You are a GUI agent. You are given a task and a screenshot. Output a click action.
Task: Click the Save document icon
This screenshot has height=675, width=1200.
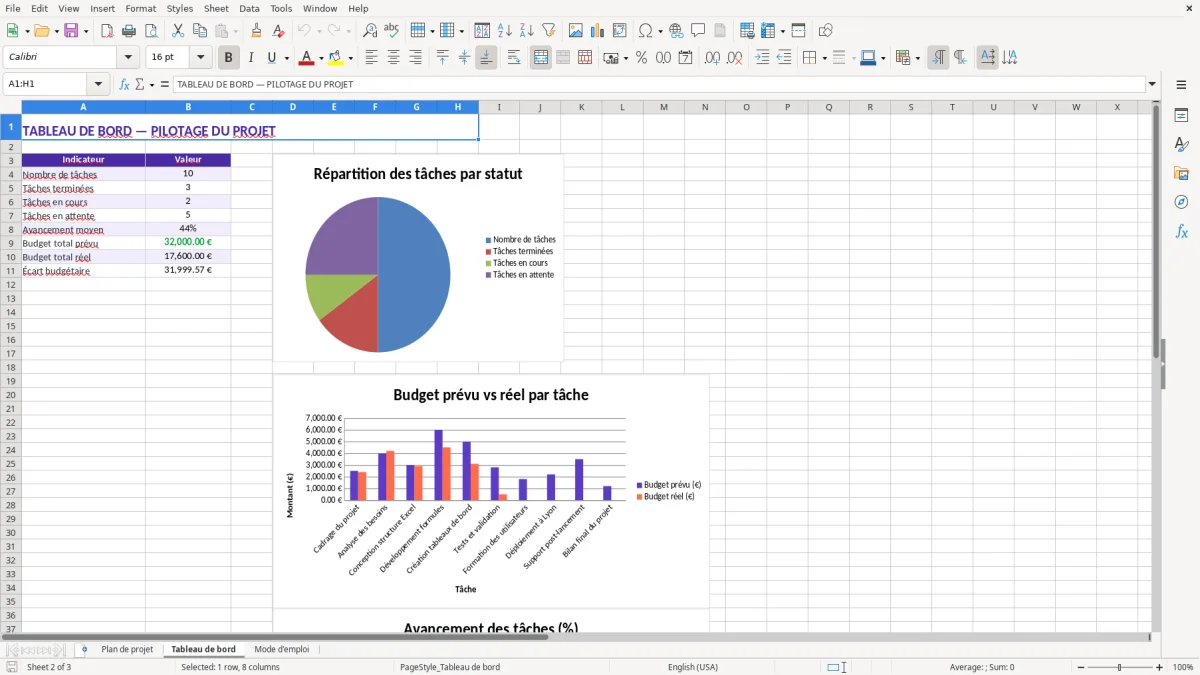pos(71,31)
